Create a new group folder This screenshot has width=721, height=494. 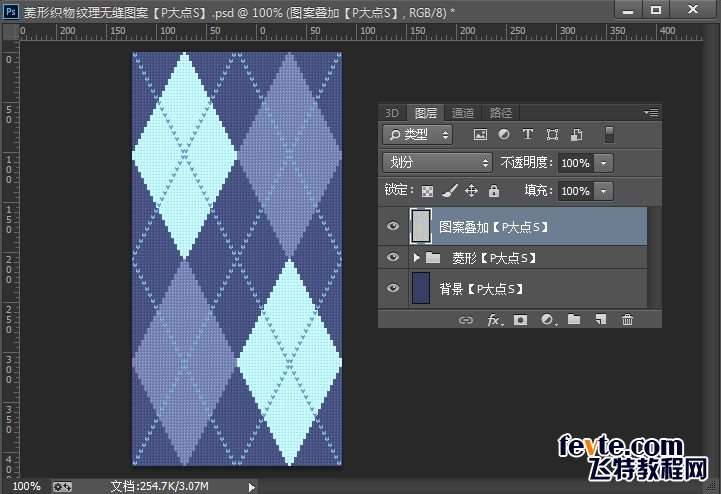pyautogui.click(x=574, y=319)
